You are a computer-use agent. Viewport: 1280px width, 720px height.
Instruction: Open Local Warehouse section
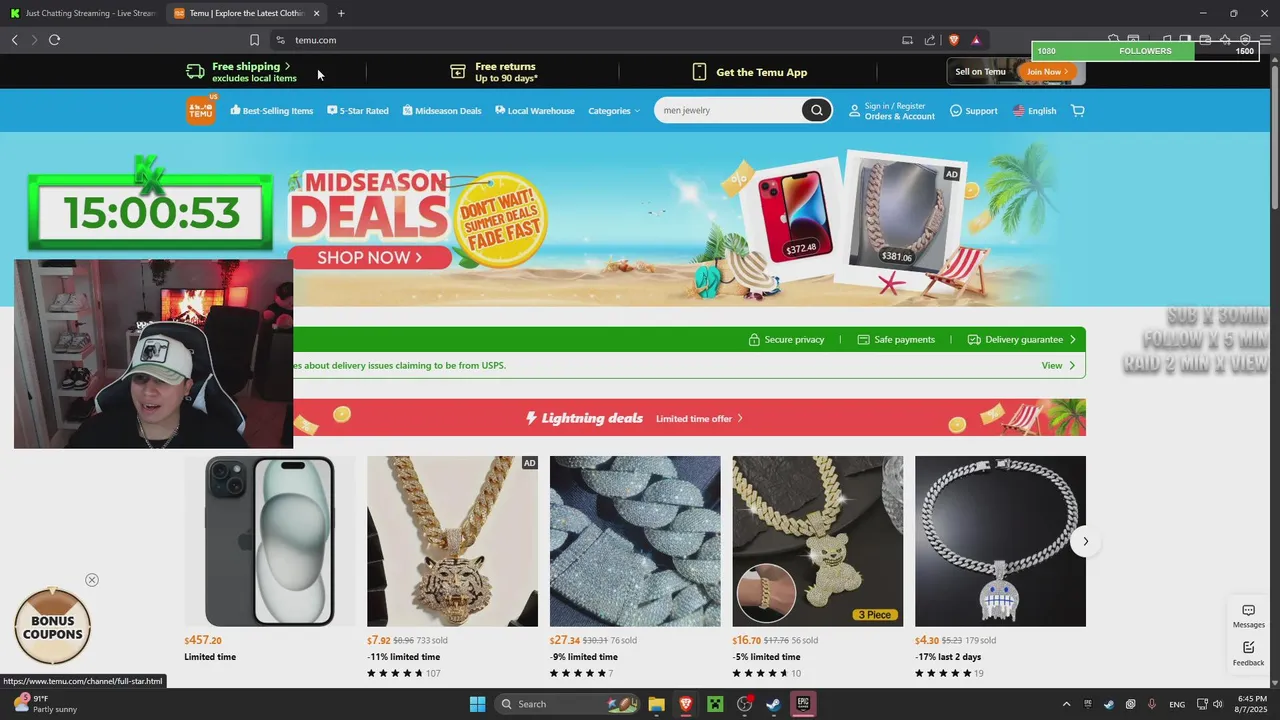point(535,111)
